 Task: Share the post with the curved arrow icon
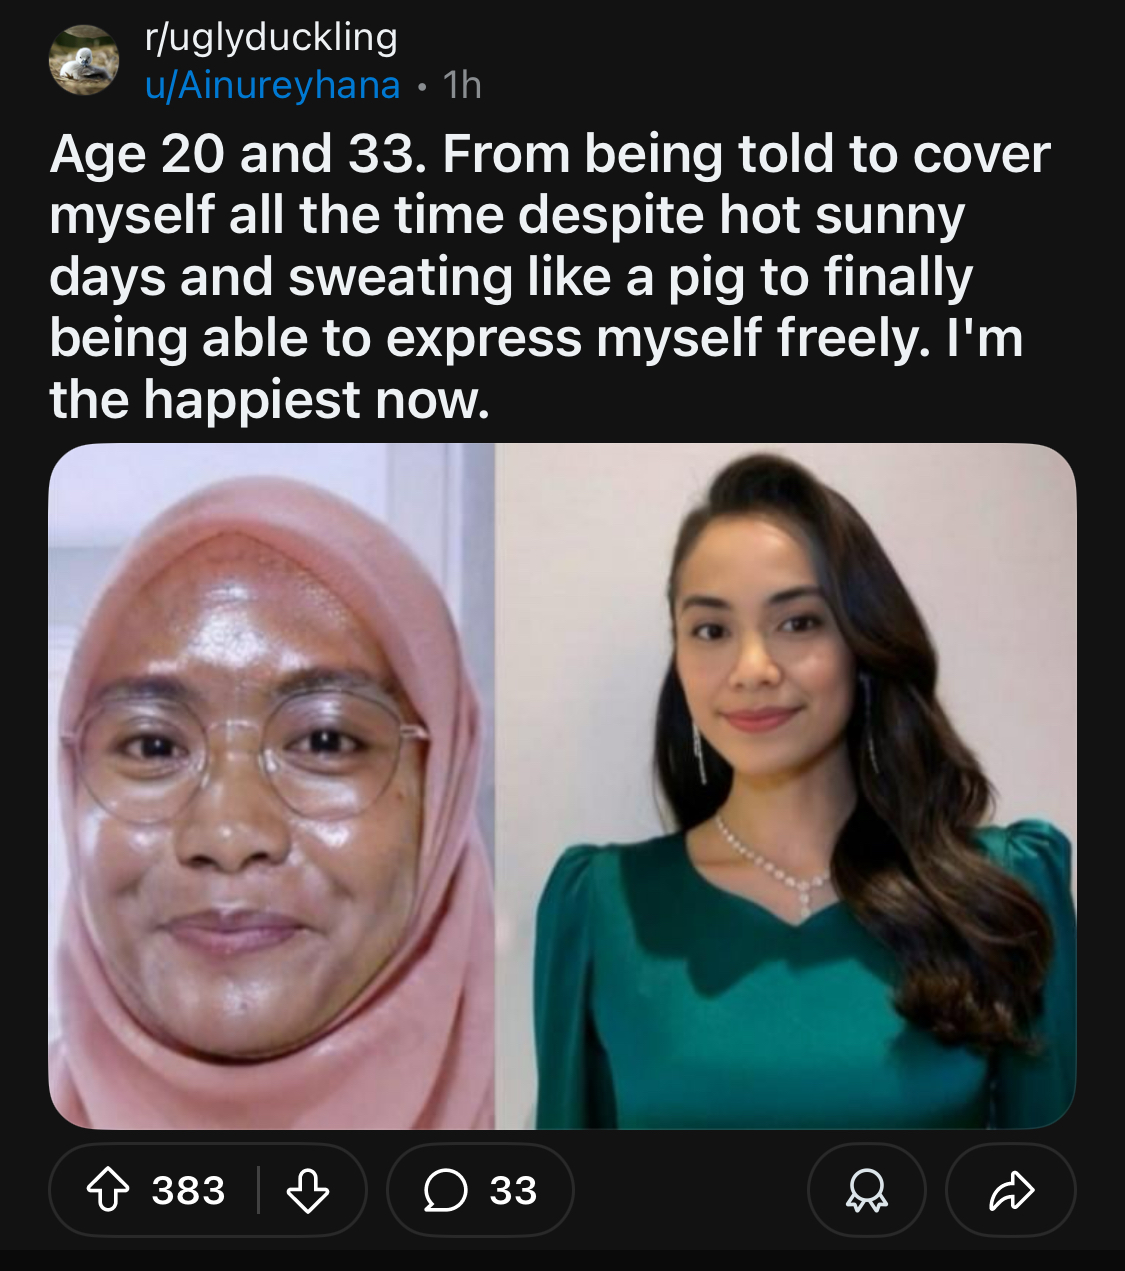[1011, 1190]
